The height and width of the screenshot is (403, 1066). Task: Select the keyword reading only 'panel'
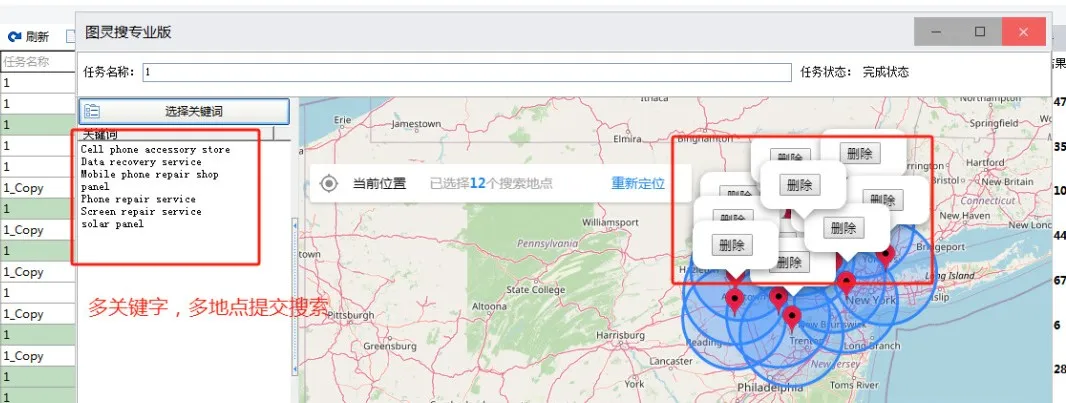click(x=94, y=187)
